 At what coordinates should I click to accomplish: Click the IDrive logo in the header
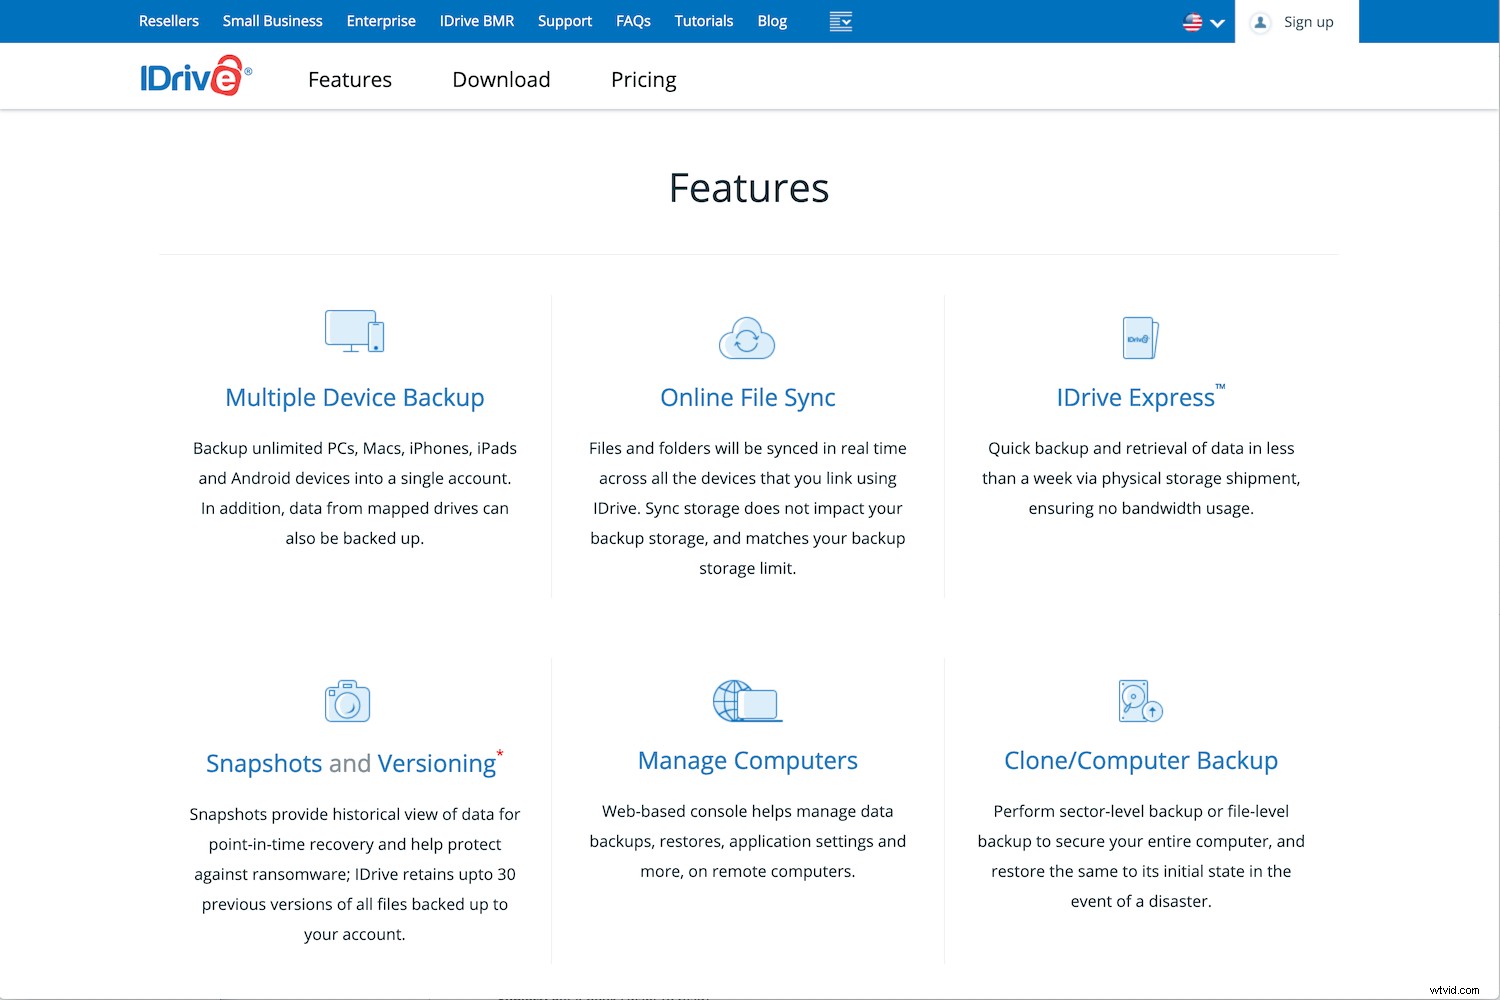[195, 75]
